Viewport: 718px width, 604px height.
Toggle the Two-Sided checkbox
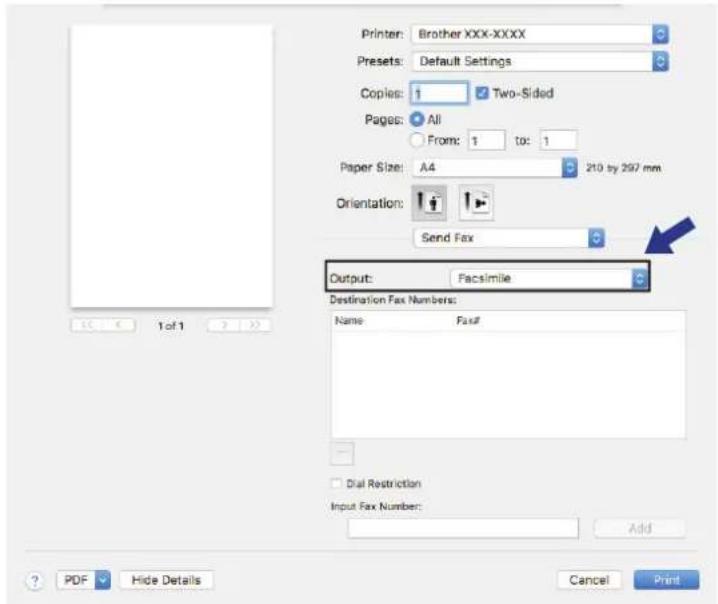pos(482,93)
